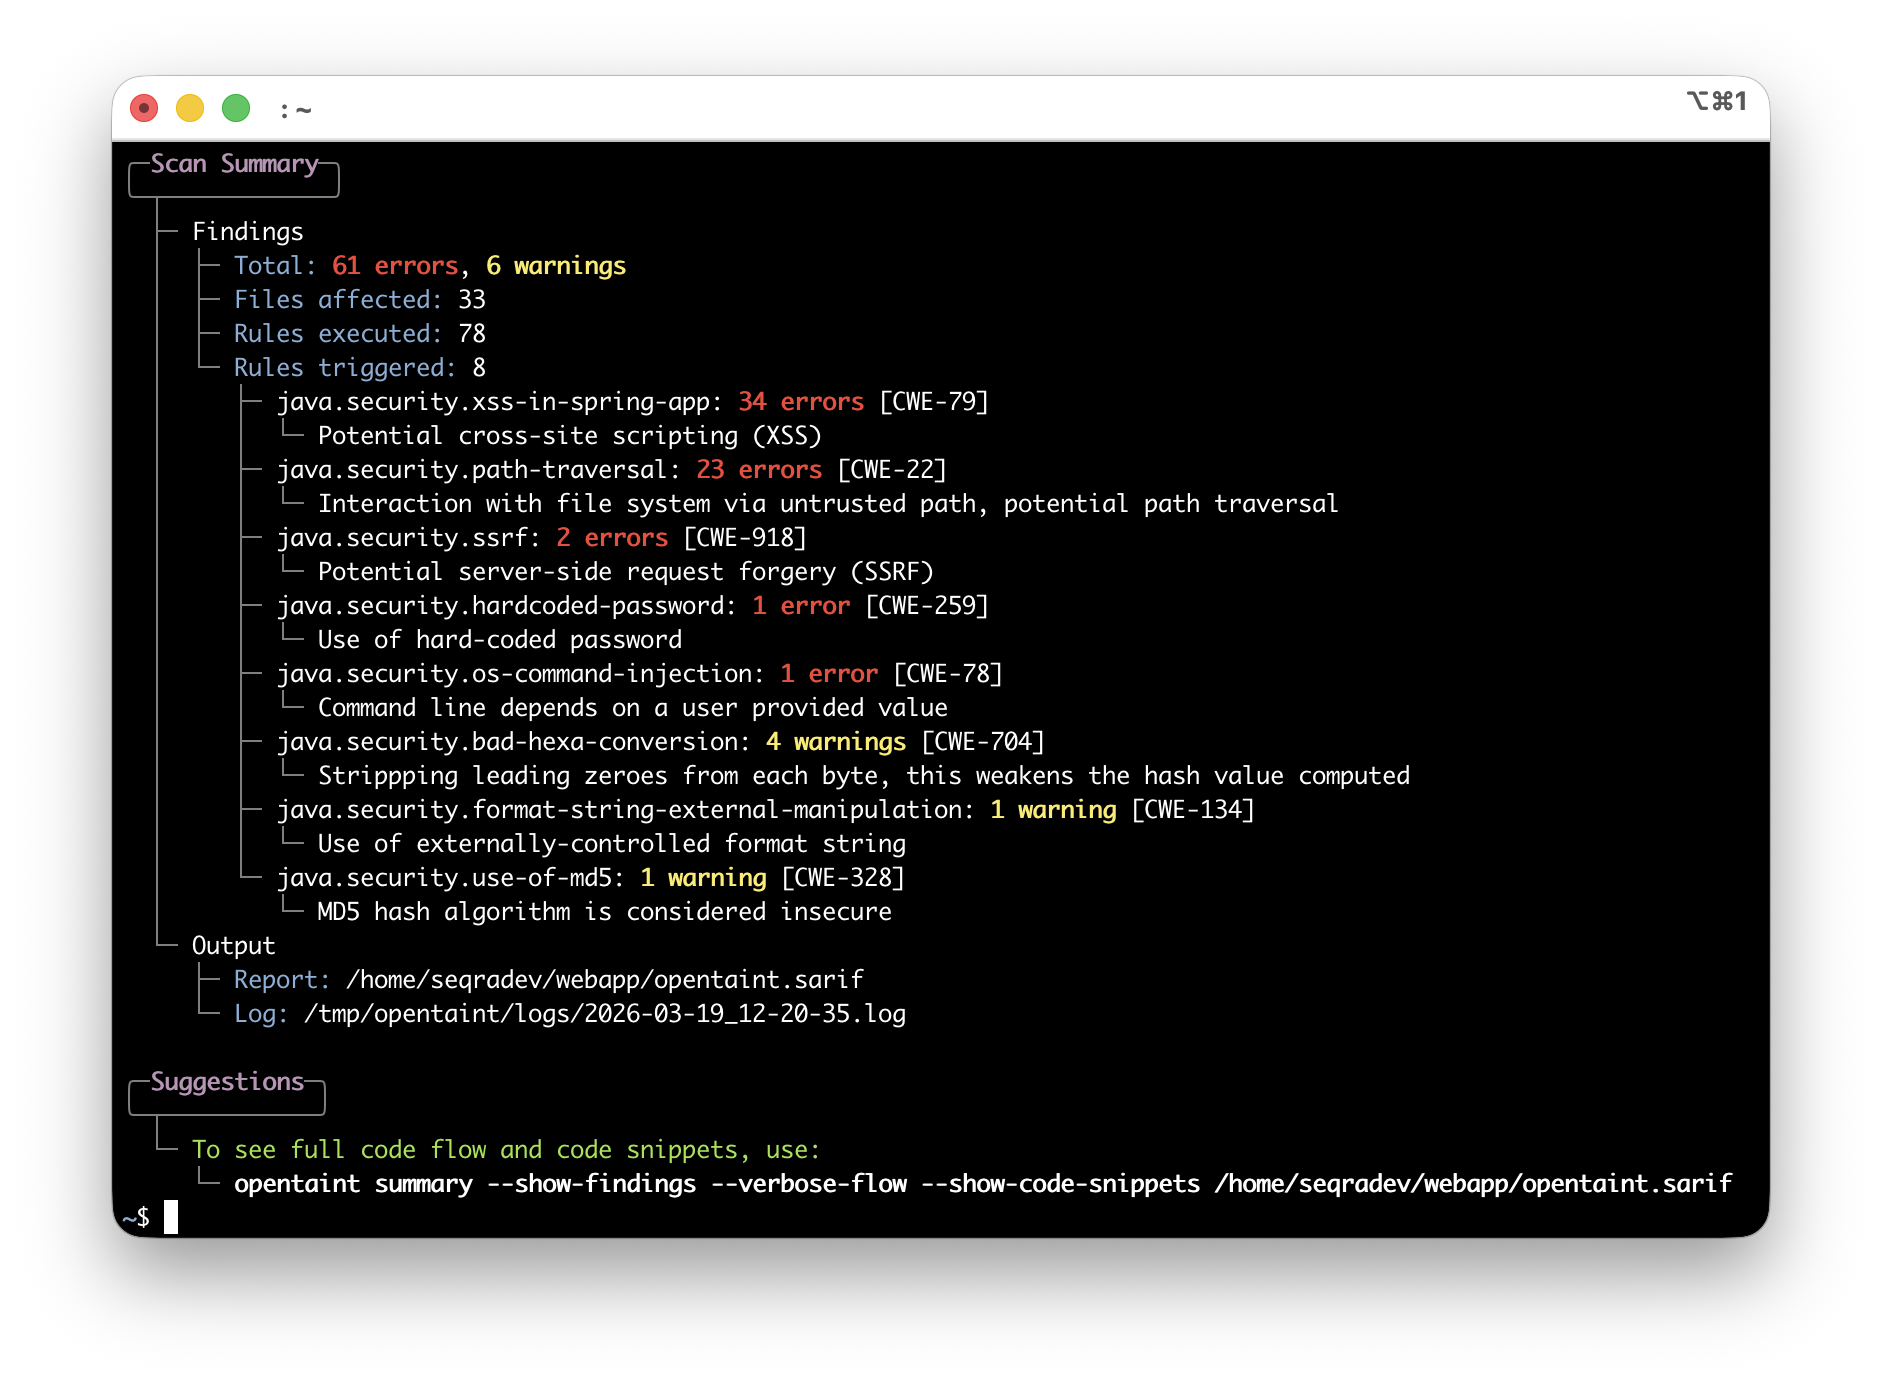Select the java.security.ssrf rule entry
The image size is (1882, 1386).
click(410, 537)
